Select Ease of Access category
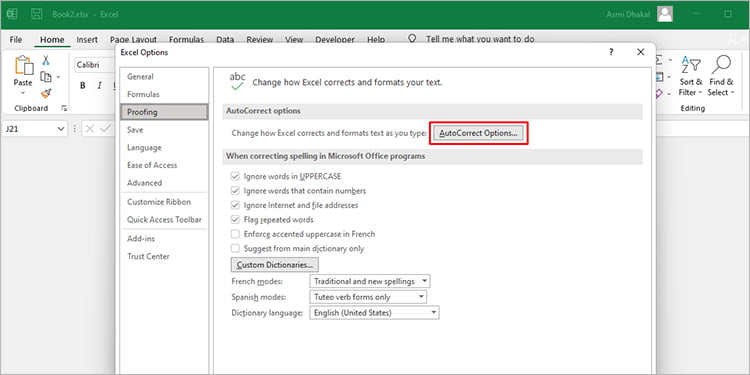The image size is (750, 375). click(164, 165)
